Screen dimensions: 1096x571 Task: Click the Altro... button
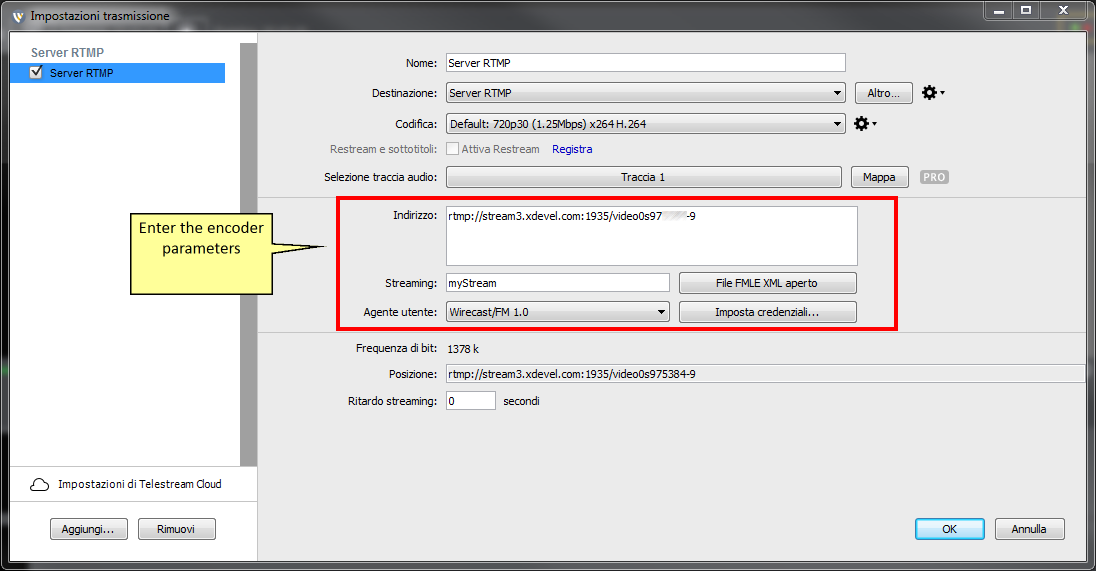(884, 93)
